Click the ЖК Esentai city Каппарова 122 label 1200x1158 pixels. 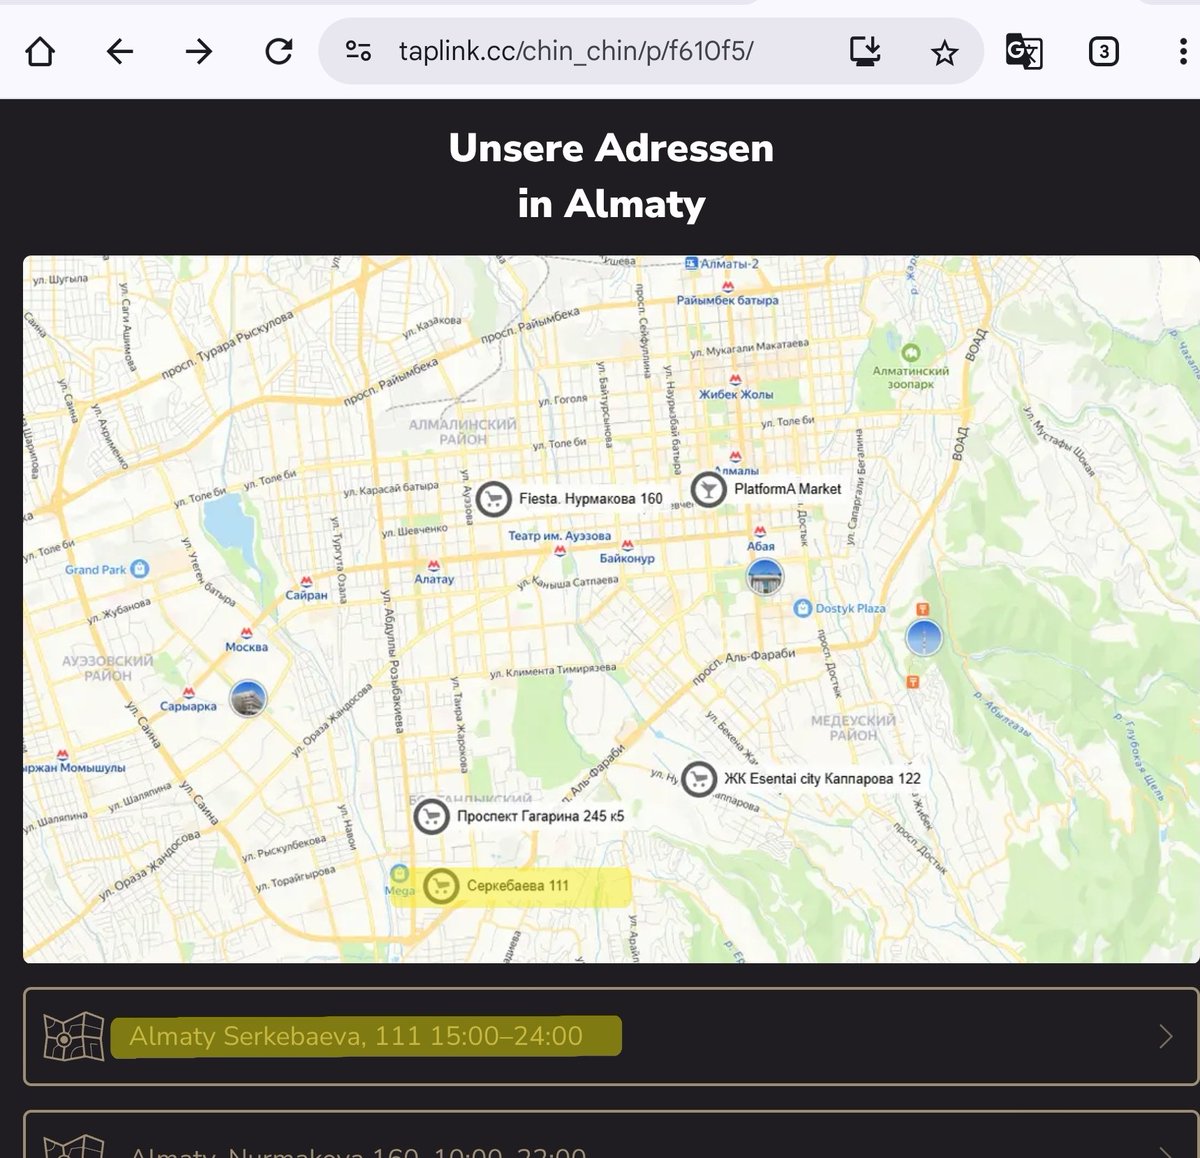(822, 778)
